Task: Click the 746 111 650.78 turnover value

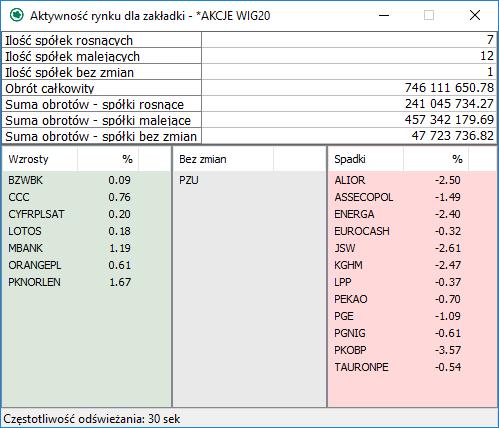Action: tap(449, 88)
